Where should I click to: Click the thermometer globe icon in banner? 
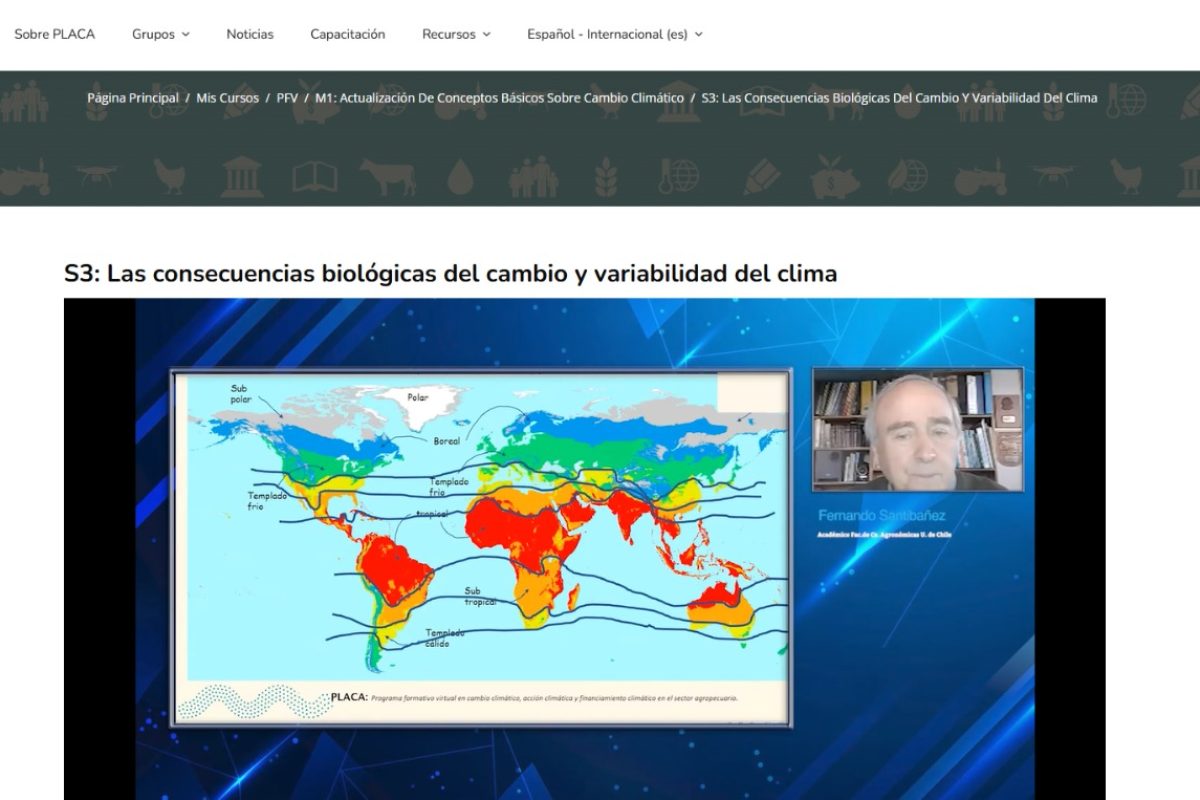click(681, 177)
